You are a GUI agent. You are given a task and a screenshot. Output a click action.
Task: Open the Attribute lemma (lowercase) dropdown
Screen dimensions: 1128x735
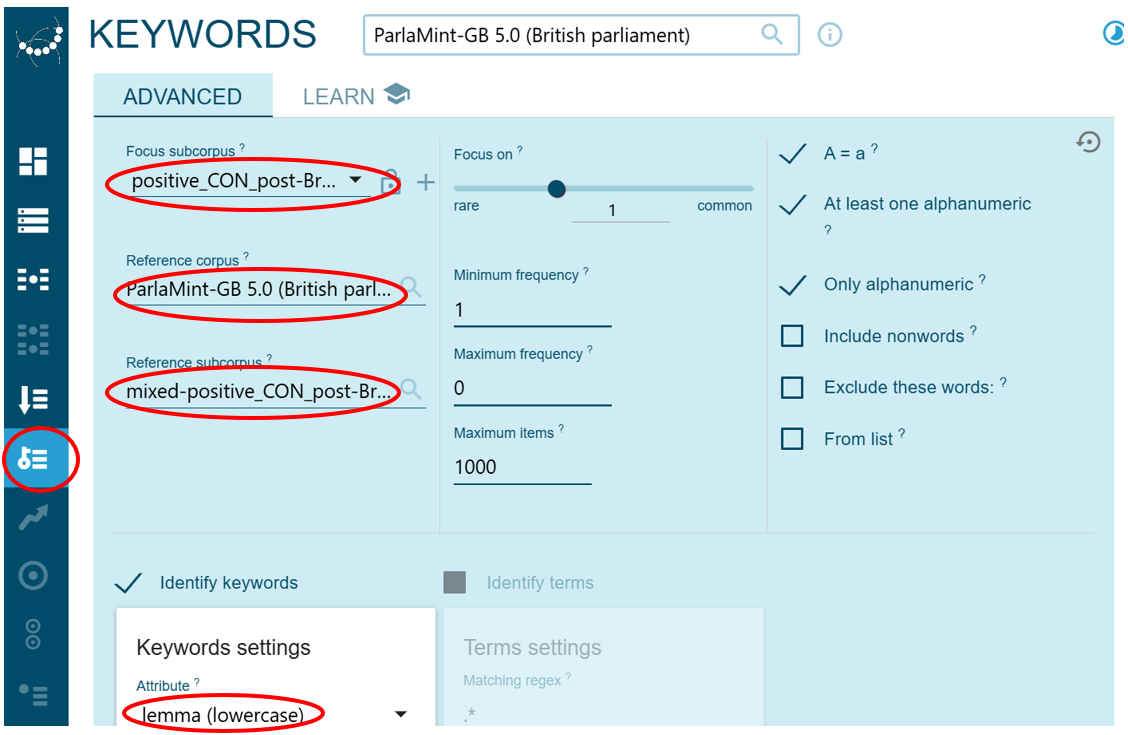[400, 714]
